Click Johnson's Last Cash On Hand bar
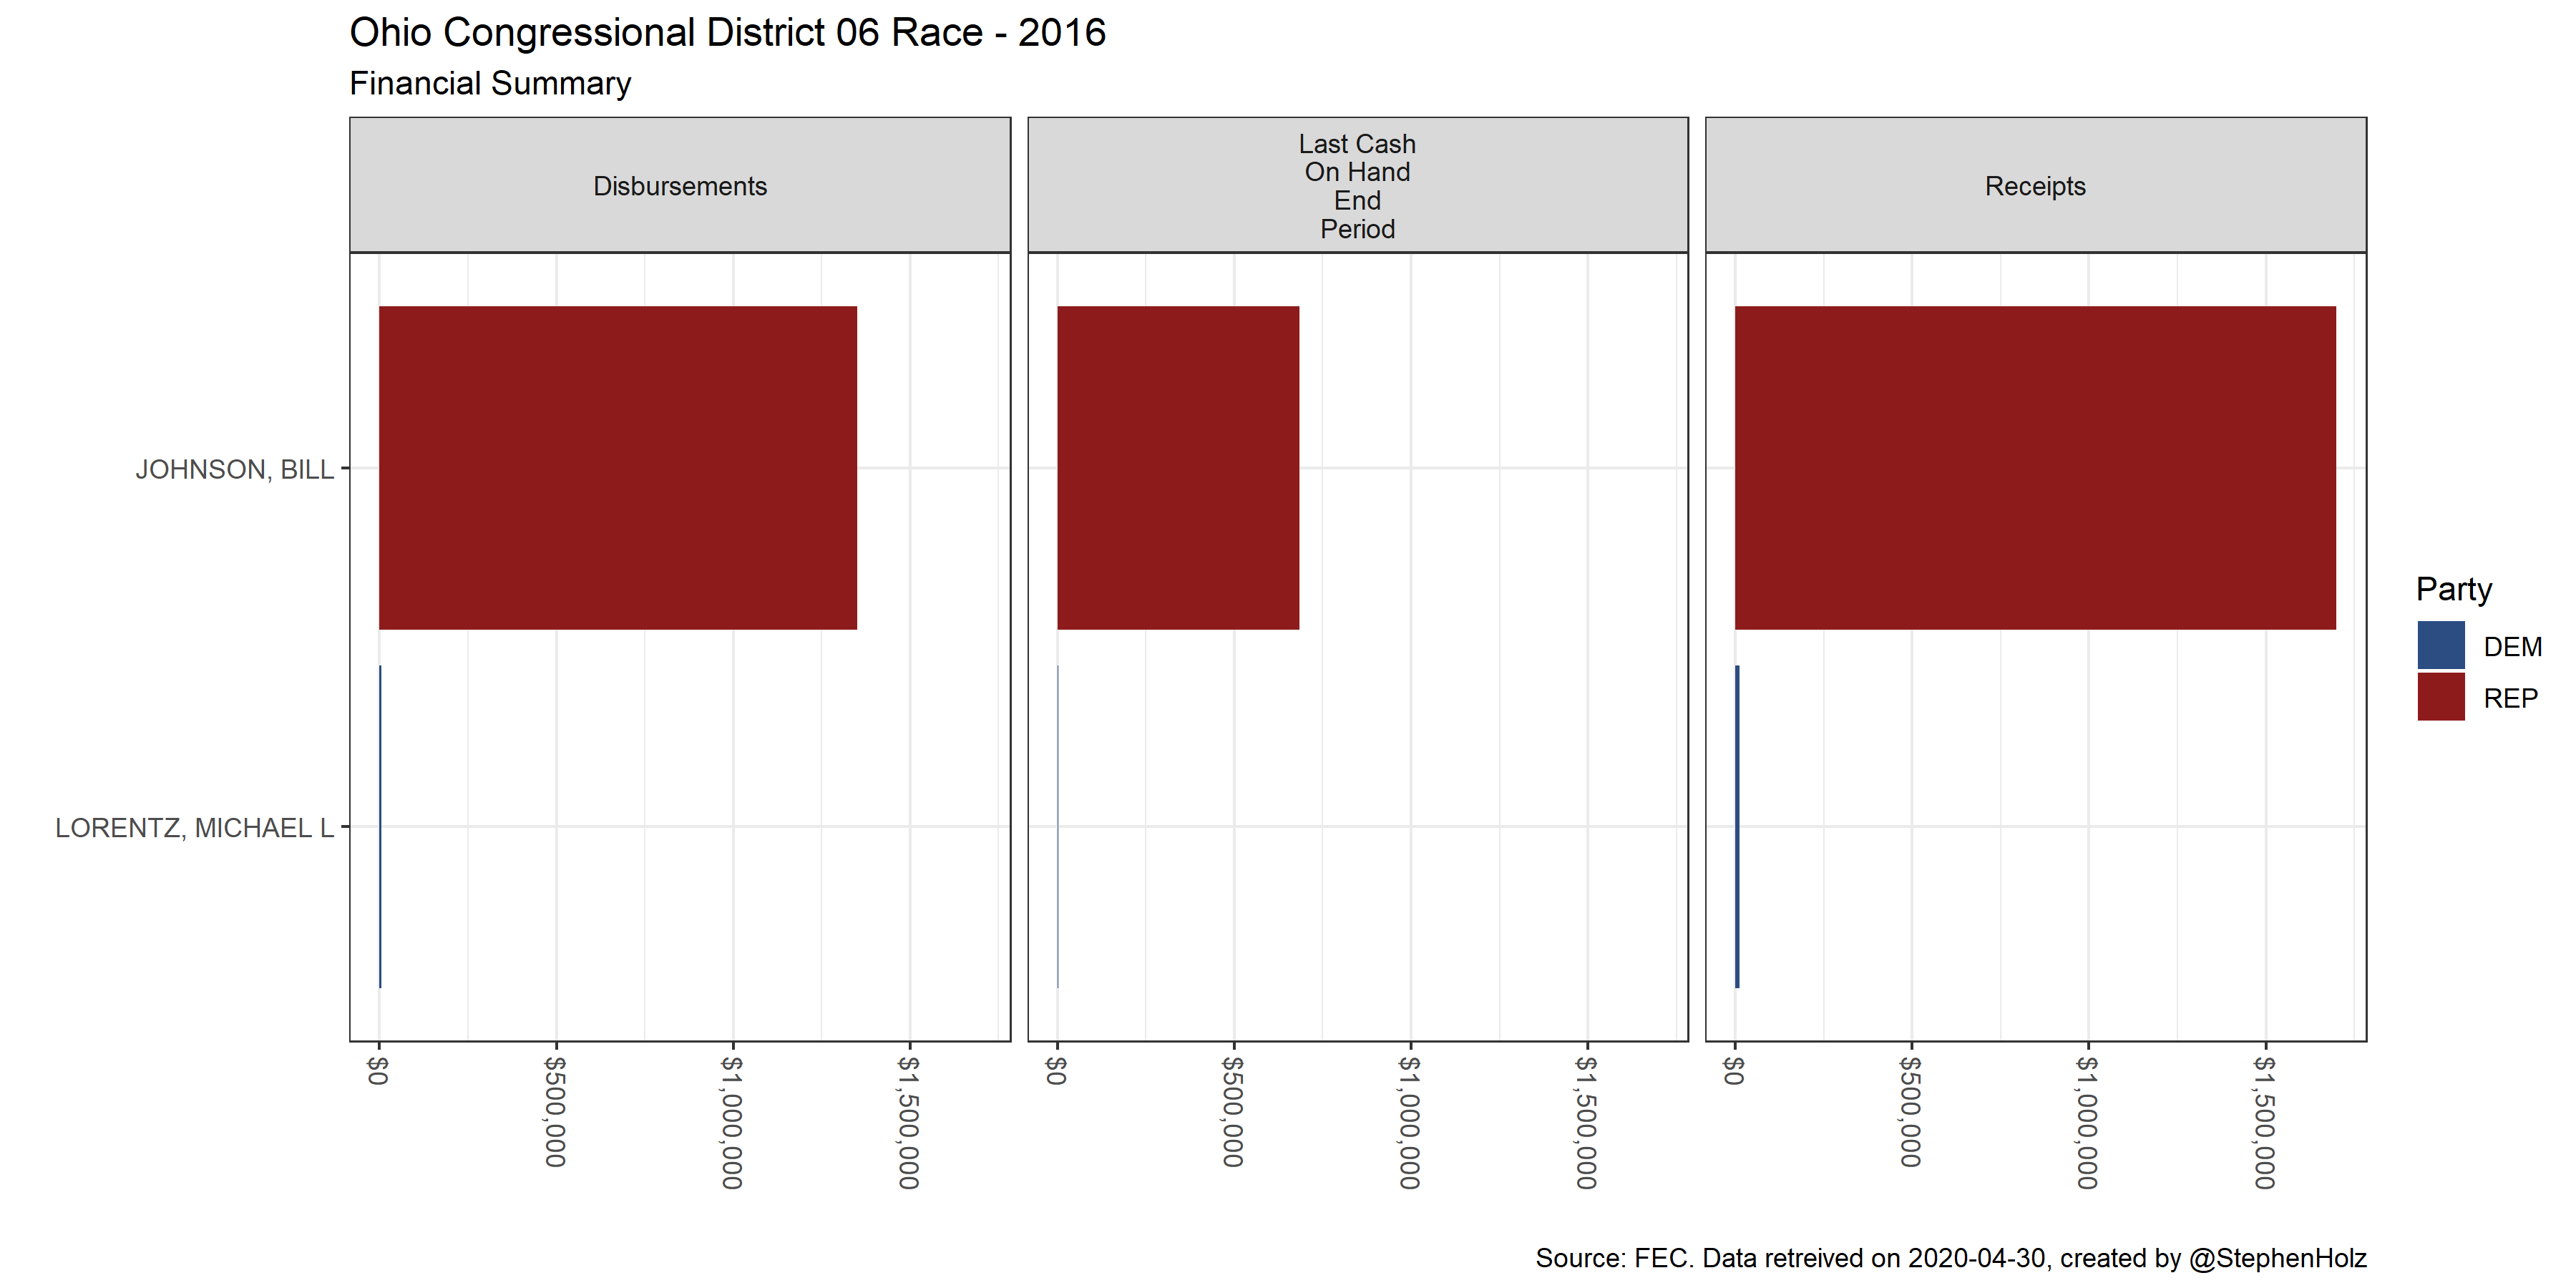Image resolution: width=2576 pixels, height=1288 pixels. 1177,468
